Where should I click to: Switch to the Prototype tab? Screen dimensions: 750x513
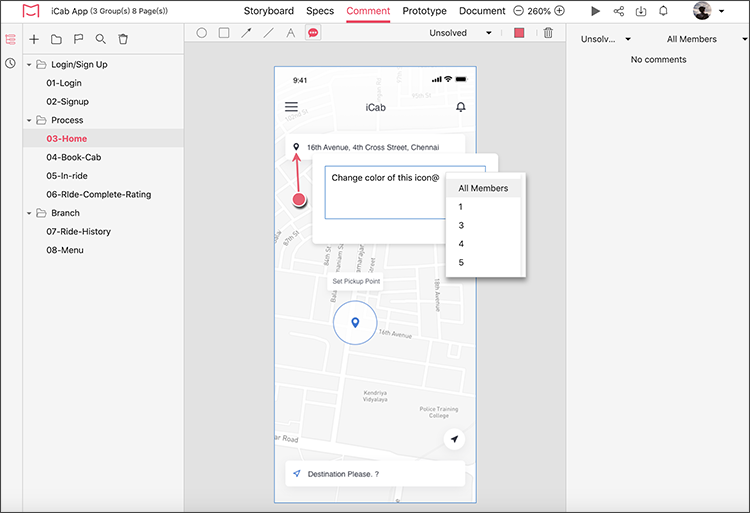pos(424,11)
